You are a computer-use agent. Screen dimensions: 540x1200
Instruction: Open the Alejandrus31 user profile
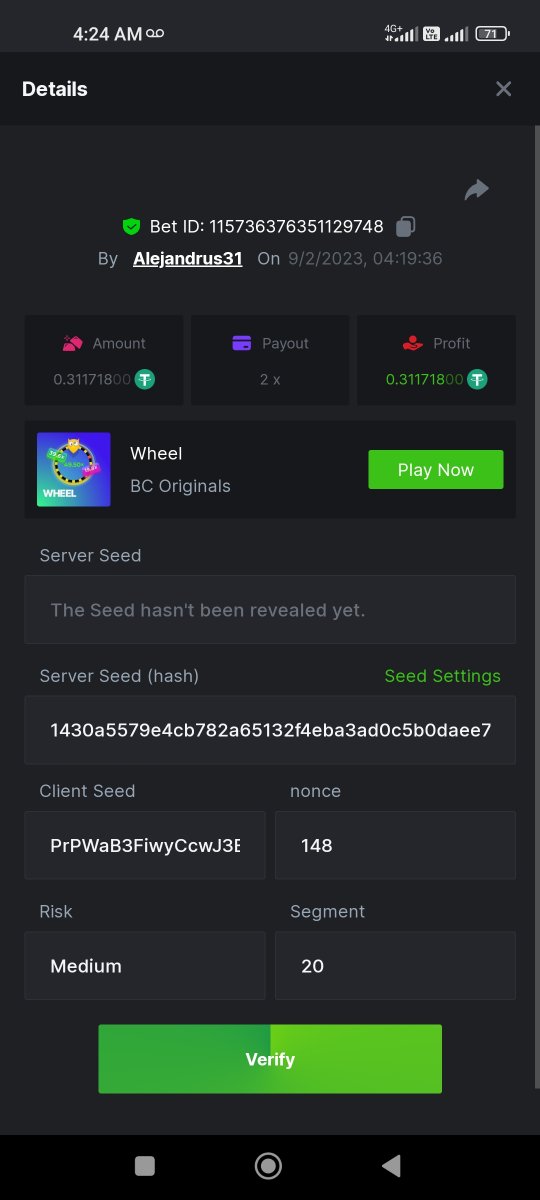click(x=188, y=258)
